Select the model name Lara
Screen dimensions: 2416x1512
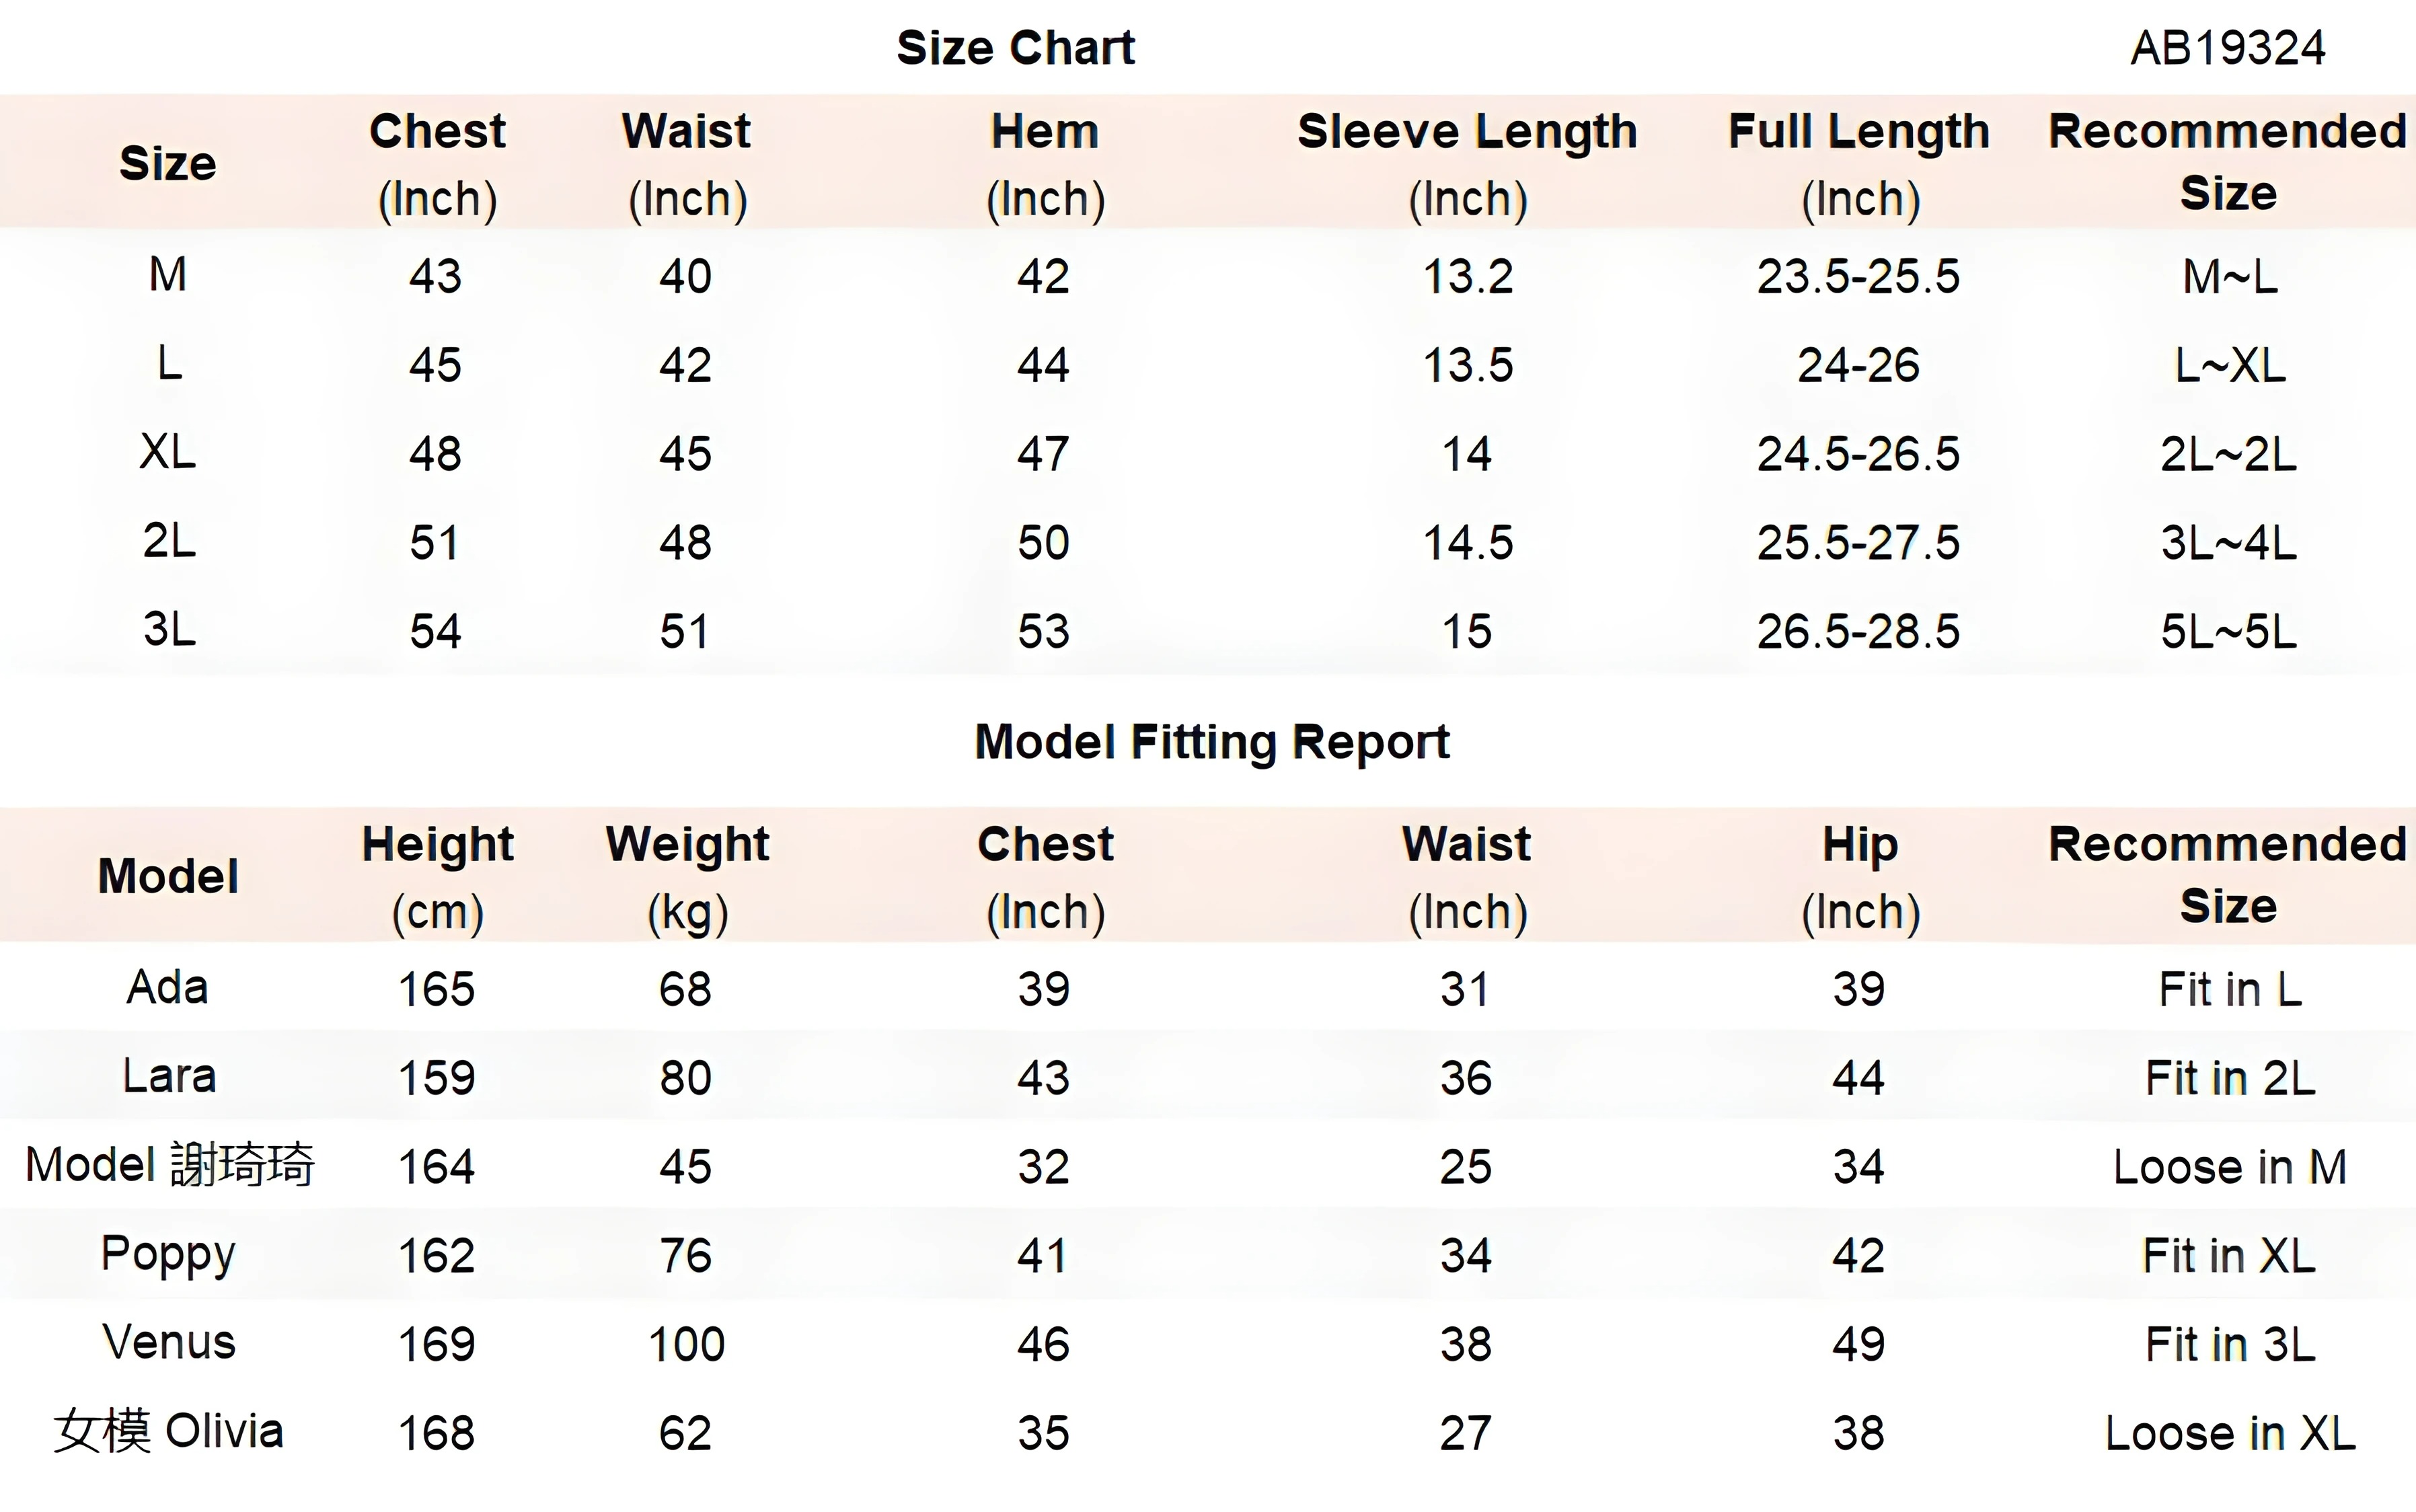pyautogui.click(x=169, y=1077)
